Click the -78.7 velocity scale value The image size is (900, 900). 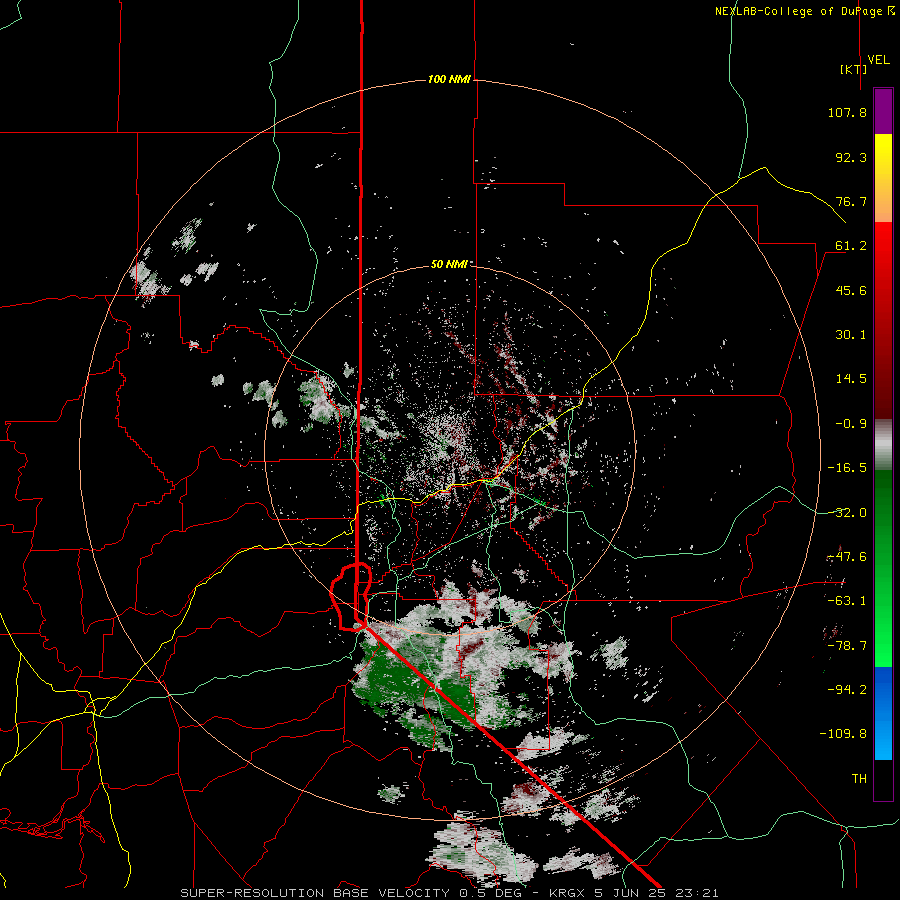(x=847, y=646)
